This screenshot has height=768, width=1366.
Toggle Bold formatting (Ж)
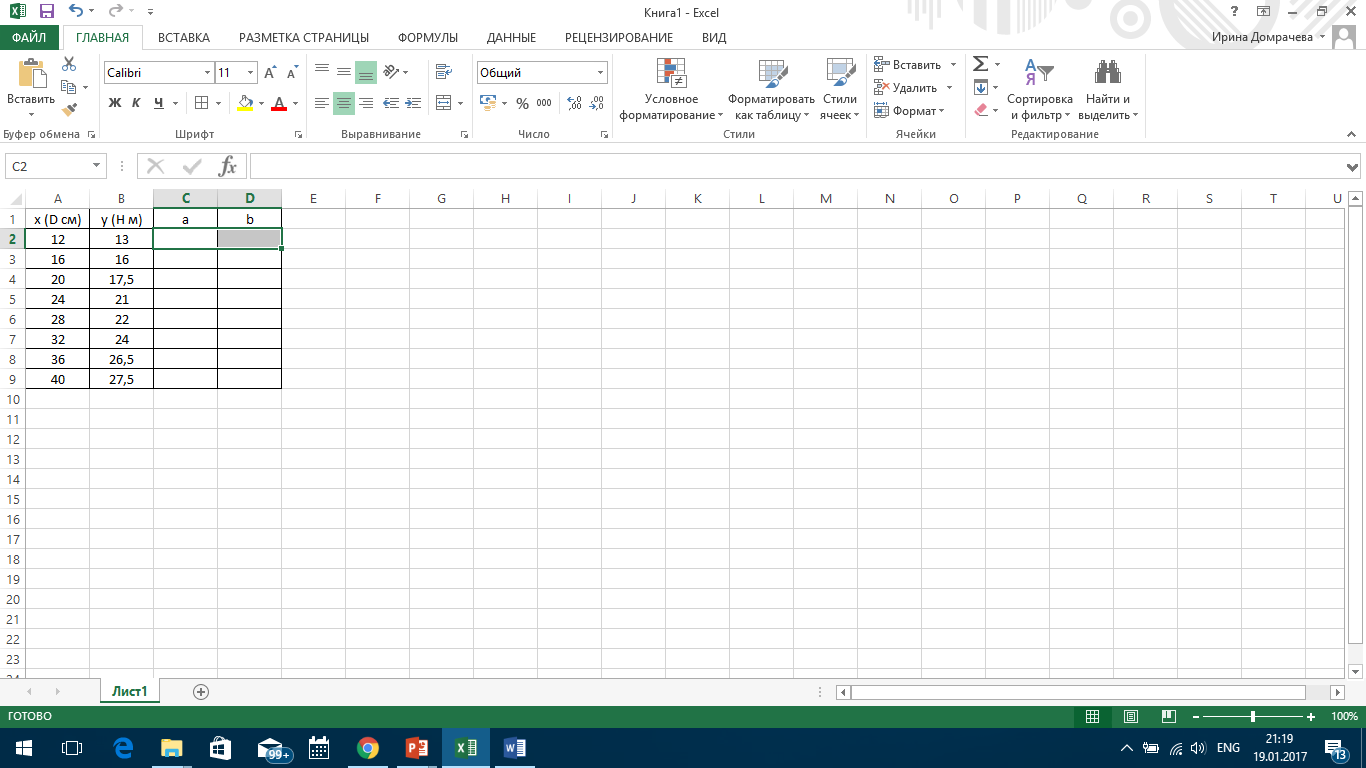pos(114,103)
